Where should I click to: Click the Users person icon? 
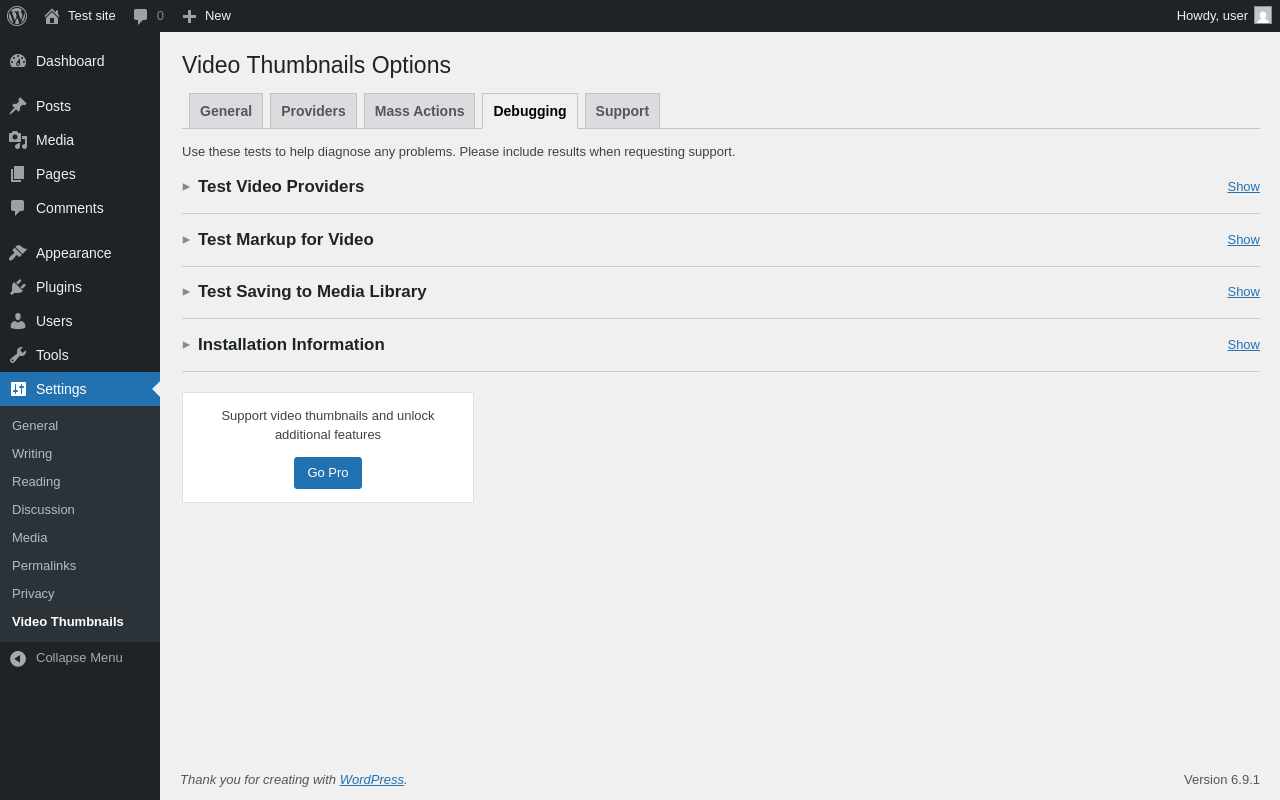pos(18,321)
